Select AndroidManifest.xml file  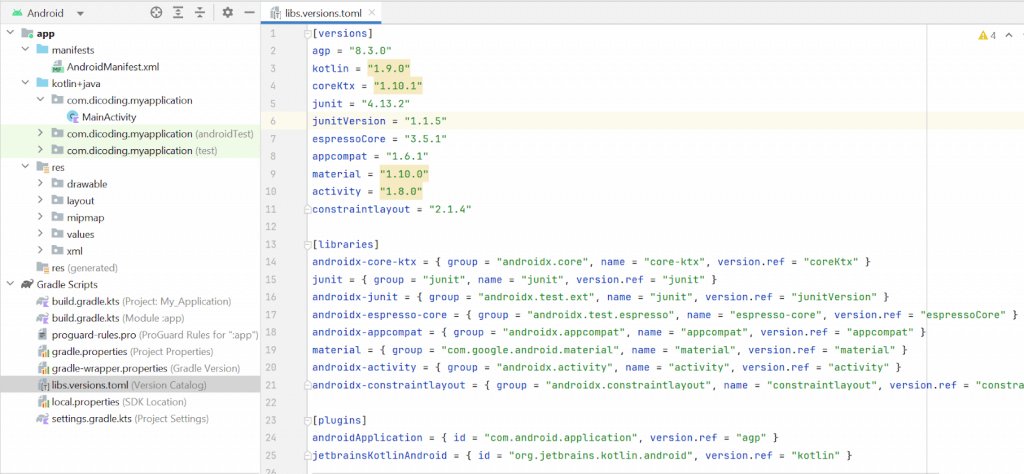112,67
